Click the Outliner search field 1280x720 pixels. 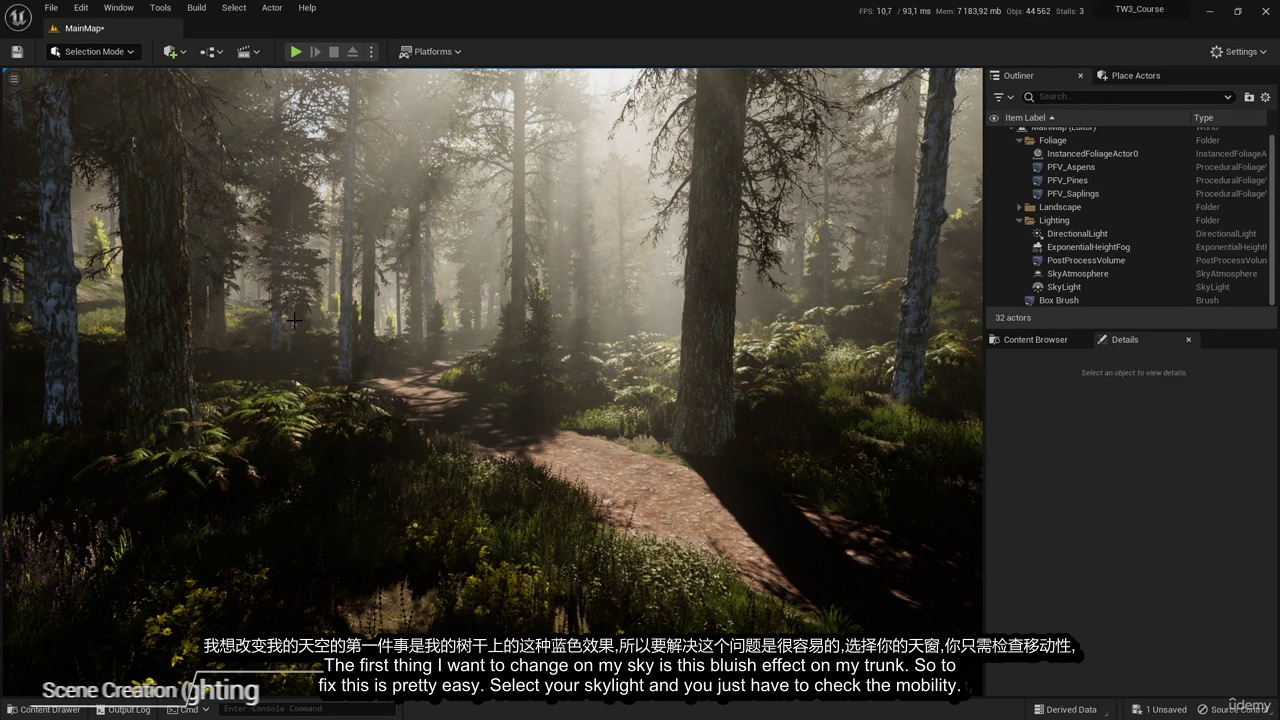click(1128, 97)
